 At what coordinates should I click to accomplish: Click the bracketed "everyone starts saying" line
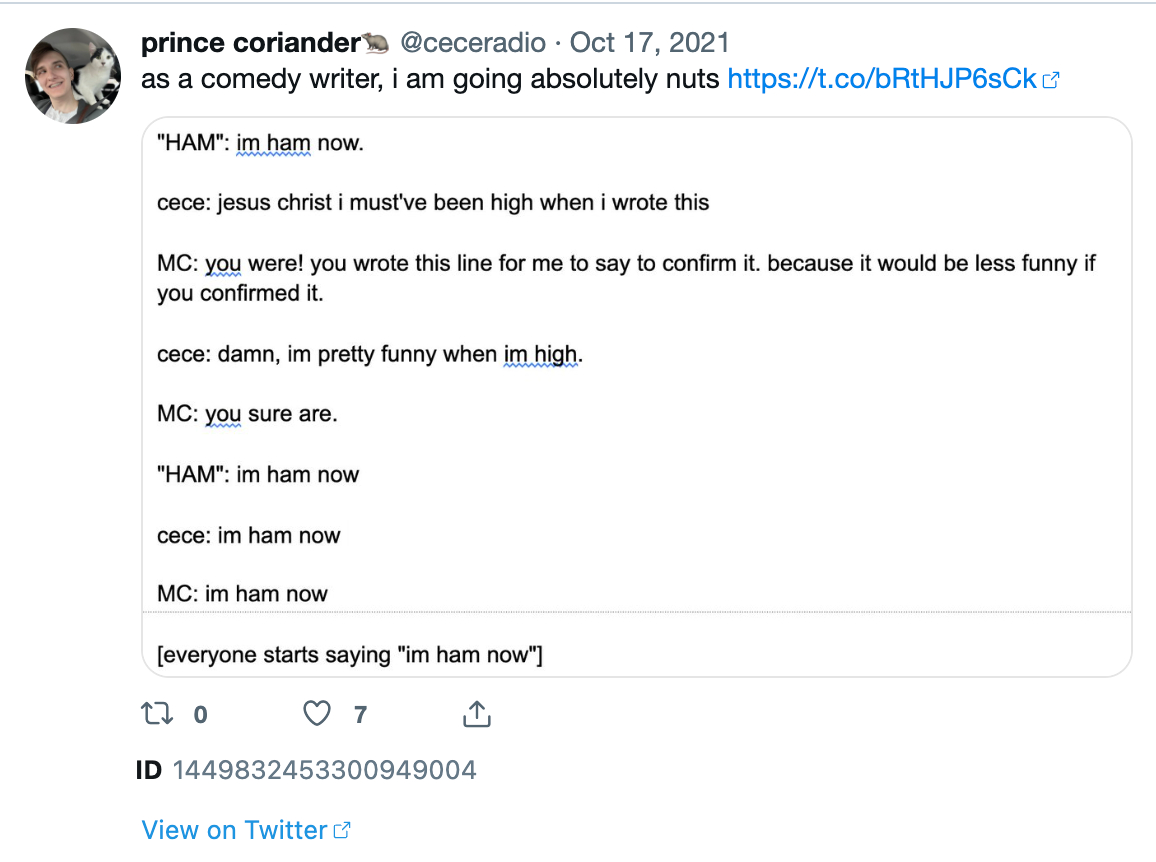[349, 655]
